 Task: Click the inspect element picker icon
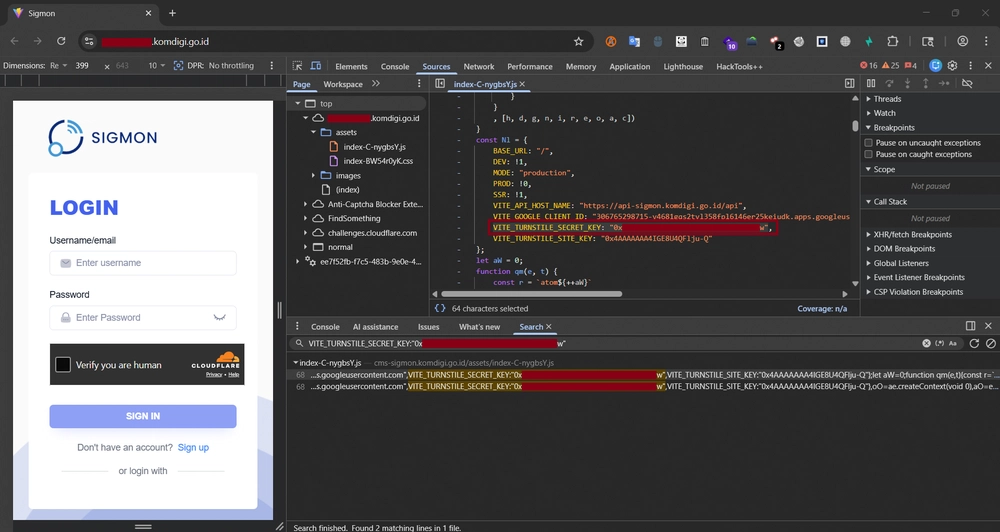coord(297,66)
